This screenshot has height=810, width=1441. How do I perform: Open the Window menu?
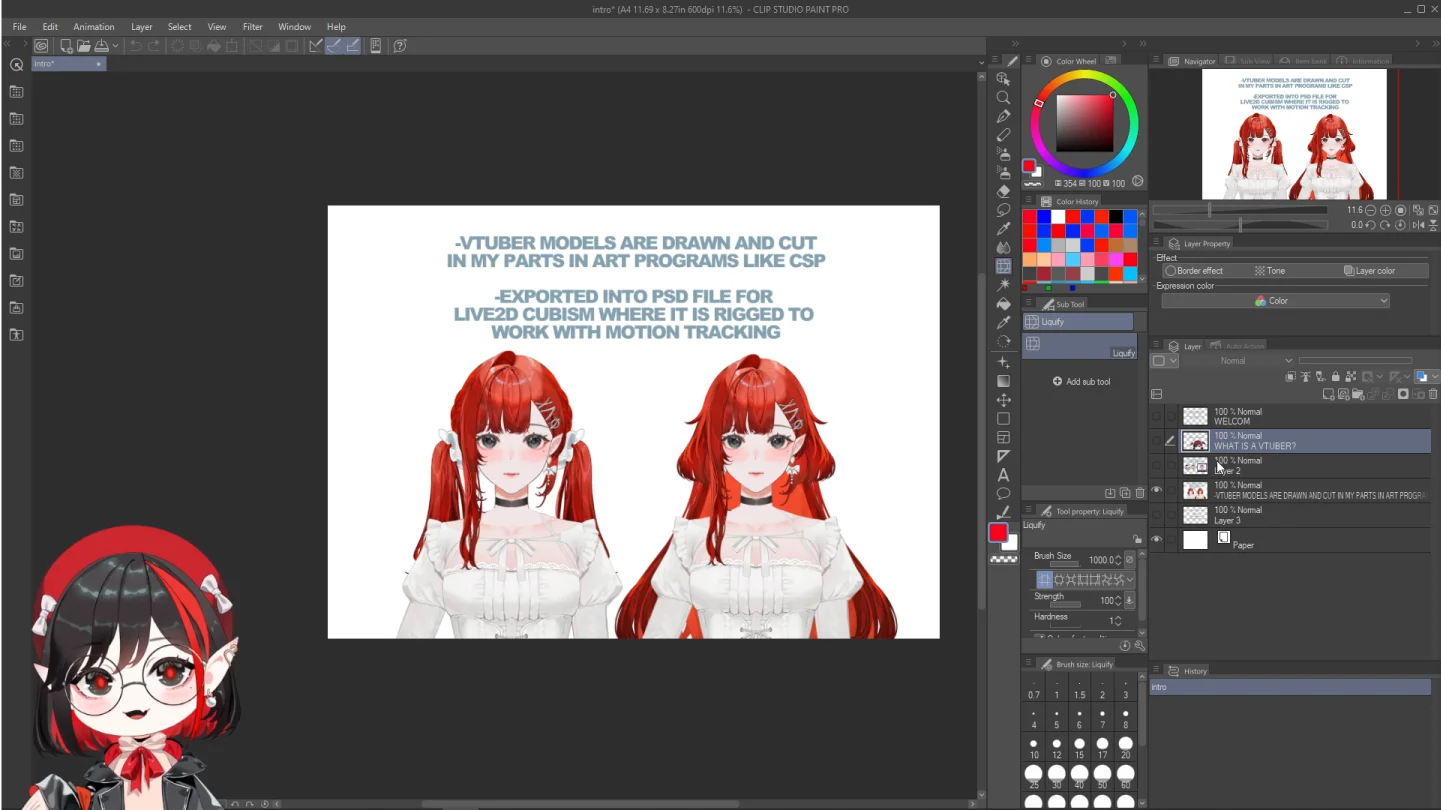[x=294, y=27]
